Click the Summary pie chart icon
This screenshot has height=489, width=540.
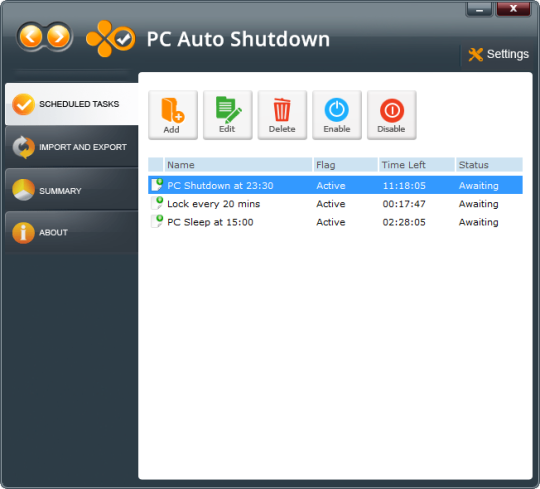click(23, 190)
